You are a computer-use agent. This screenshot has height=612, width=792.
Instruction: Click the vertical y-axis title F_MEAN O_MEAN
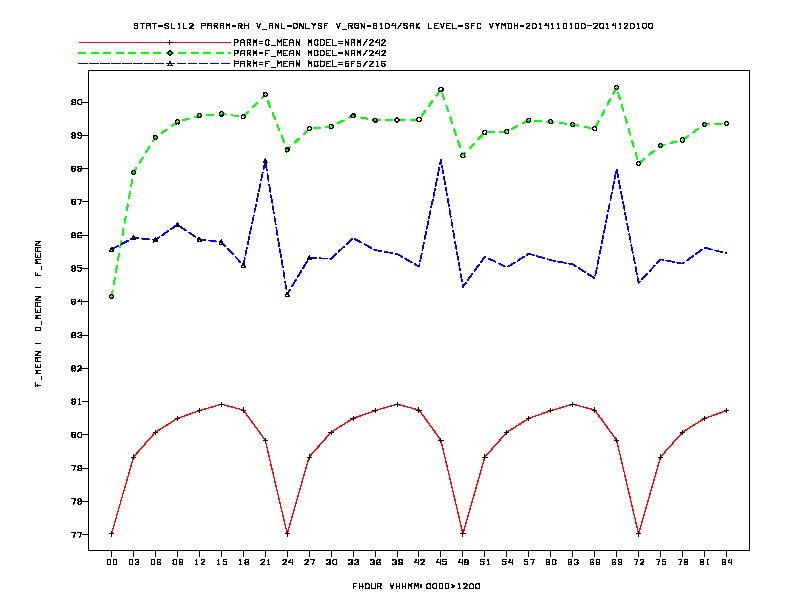coord(38,314)
